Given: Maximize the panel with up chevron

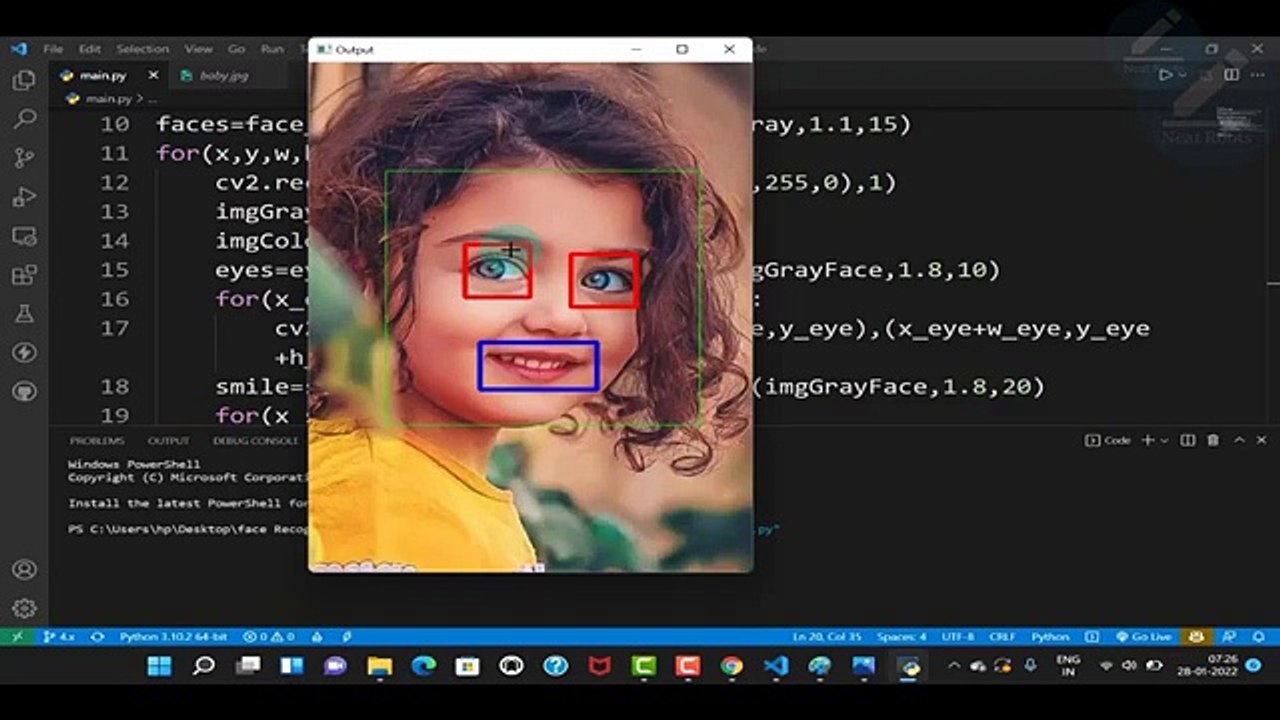Looking at the screenshot, I should tap(1239, 440).
